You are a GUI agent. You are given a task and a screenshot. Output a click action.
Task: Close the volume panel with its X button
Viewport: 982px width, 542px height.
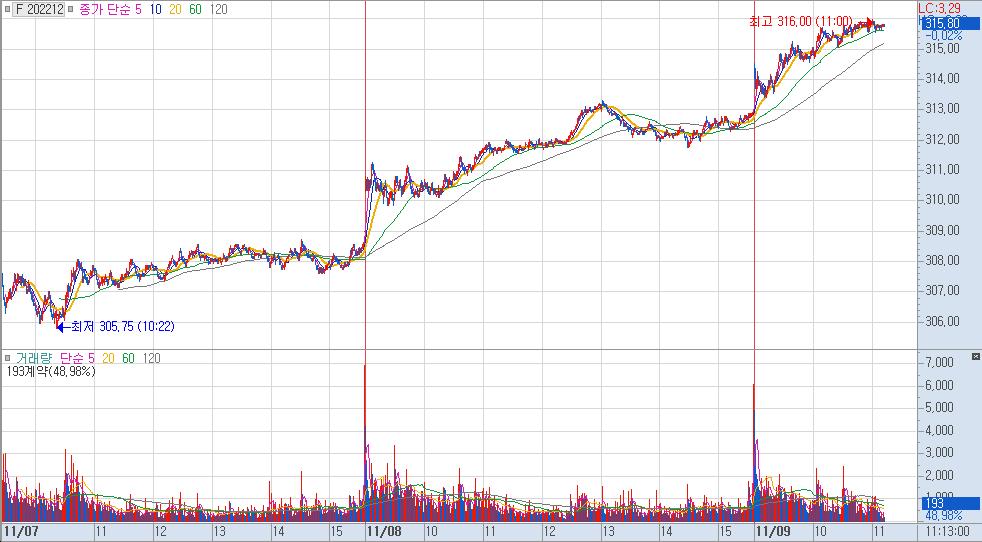coord(975,356)
